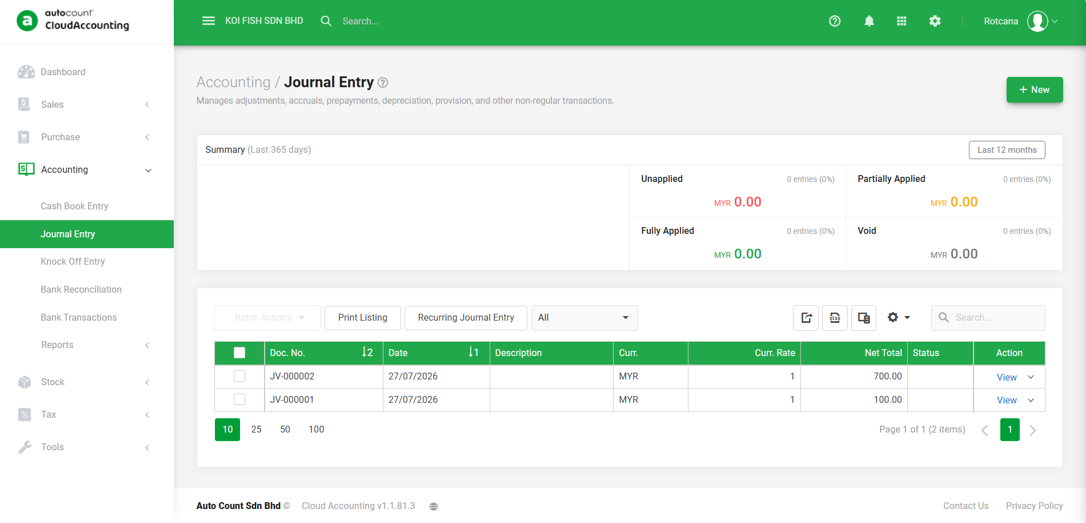This screenshot has width=1086, height=523.
Task: Open the hamburger menu icon
Action: click(208, 21)
